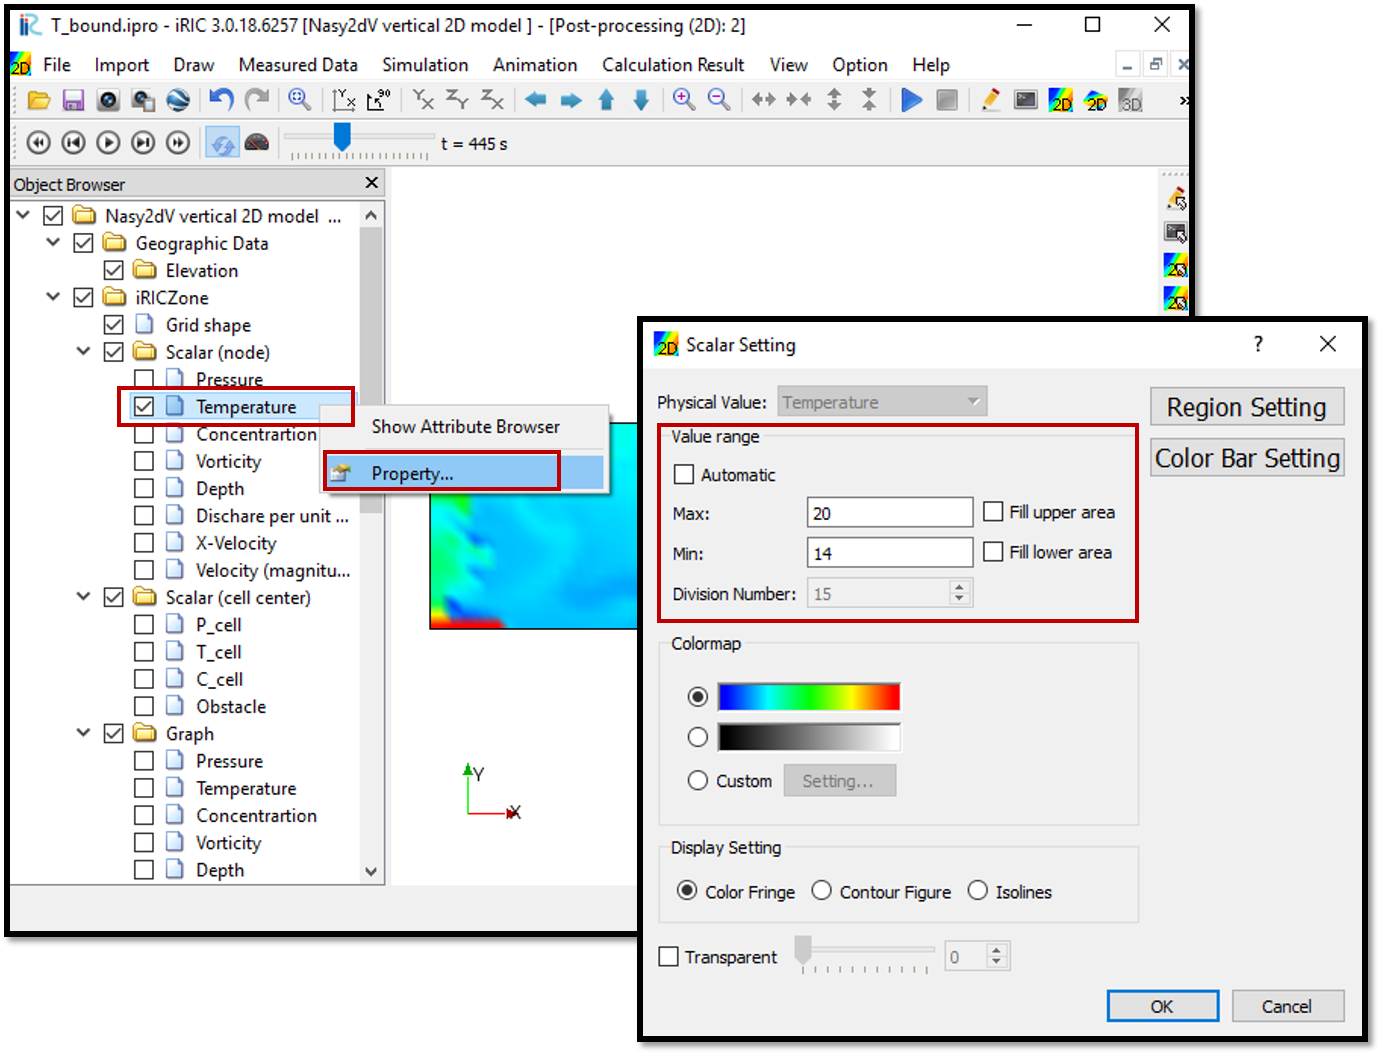Viewport: 1381px width, 1055px height.
Task: Collapse the Scalar (cell center) tree group
Action: tap(84, 597)
